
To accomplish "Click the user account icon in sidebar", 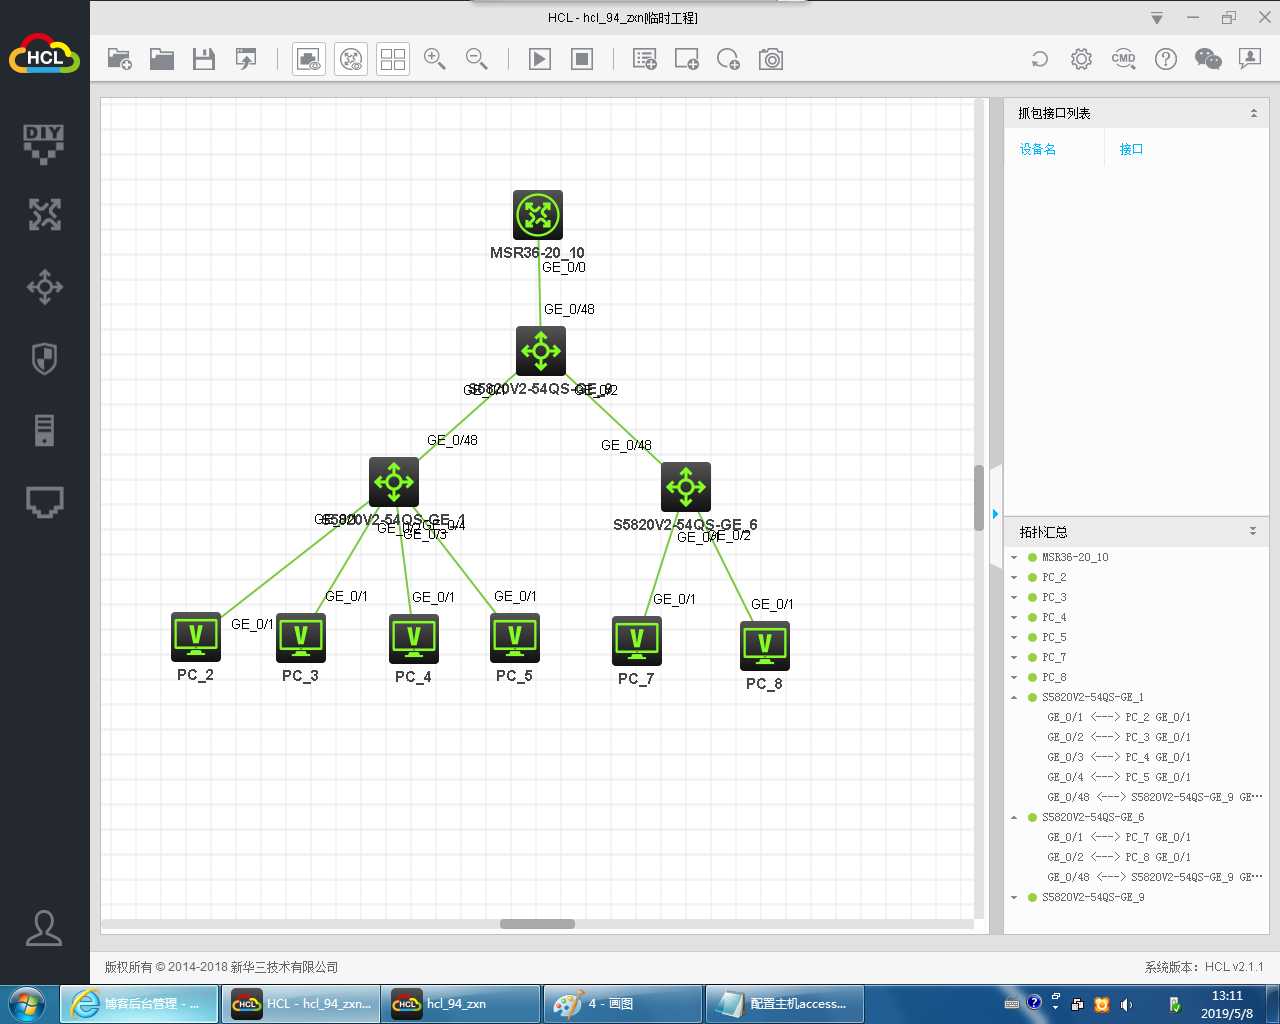I will coord(44,928).
